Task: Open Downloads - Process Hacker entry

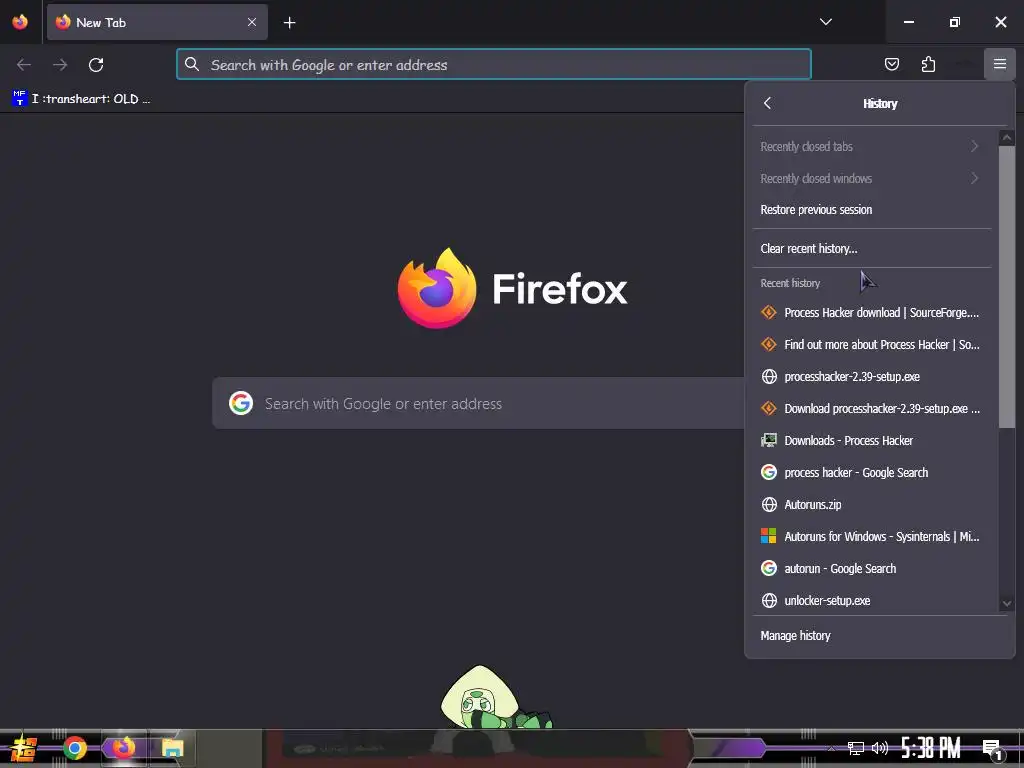Action: (x=871, y=441)
